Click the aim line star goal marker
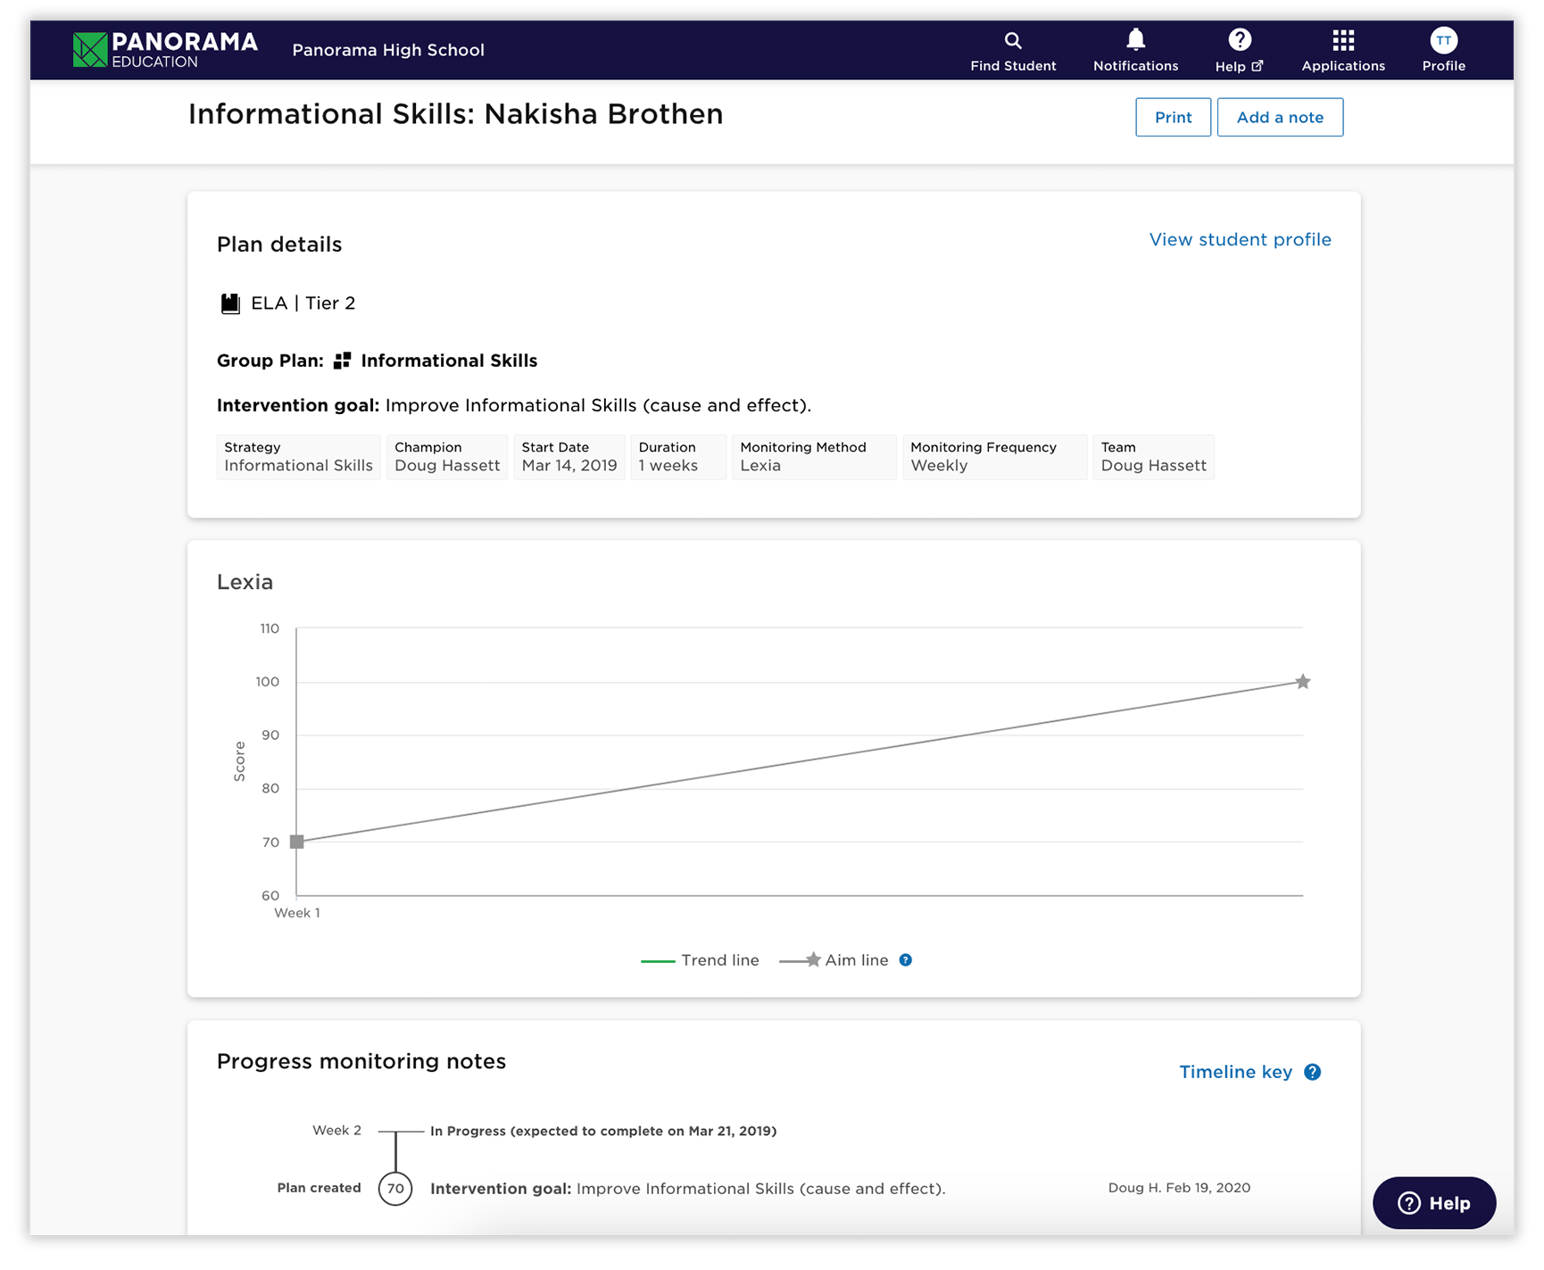The image size is (1544, 1270). click(x=1302, y=682)
